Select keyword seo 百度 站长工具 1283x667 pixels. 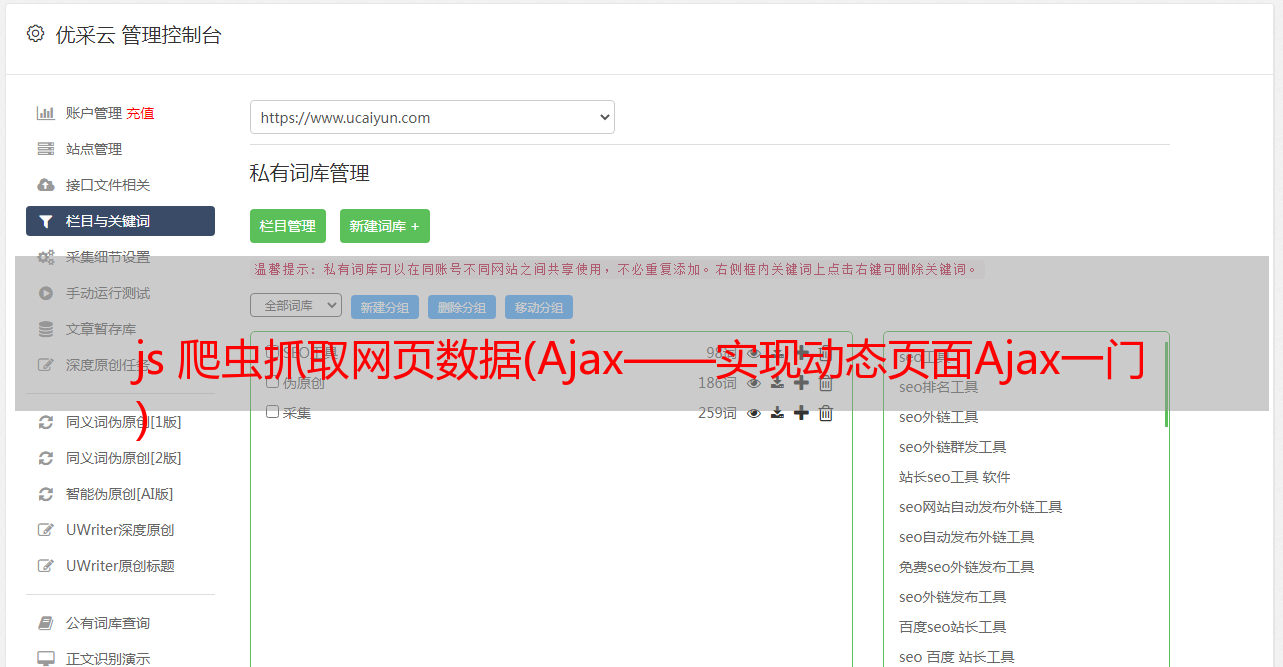(x=957, y=657)
